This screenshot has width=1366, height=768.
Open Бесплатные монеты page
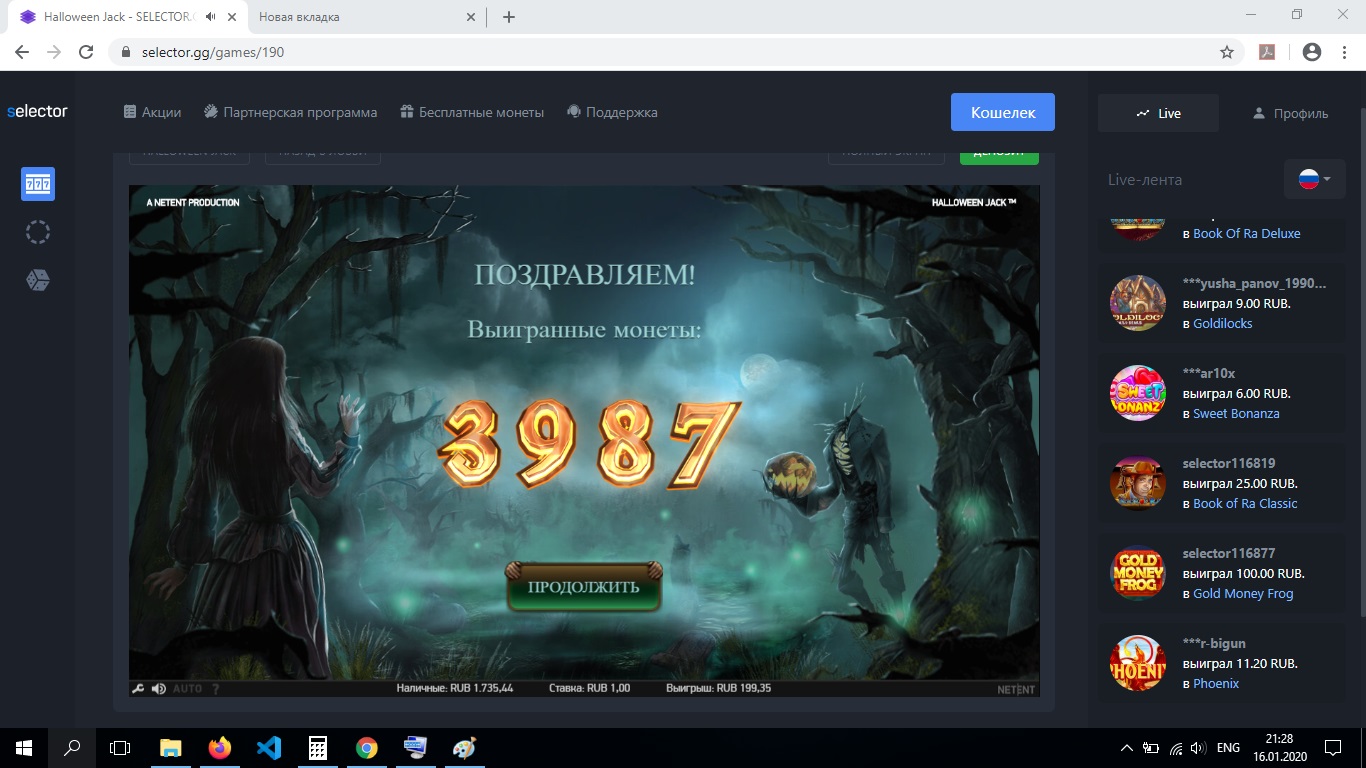[471, 112]
